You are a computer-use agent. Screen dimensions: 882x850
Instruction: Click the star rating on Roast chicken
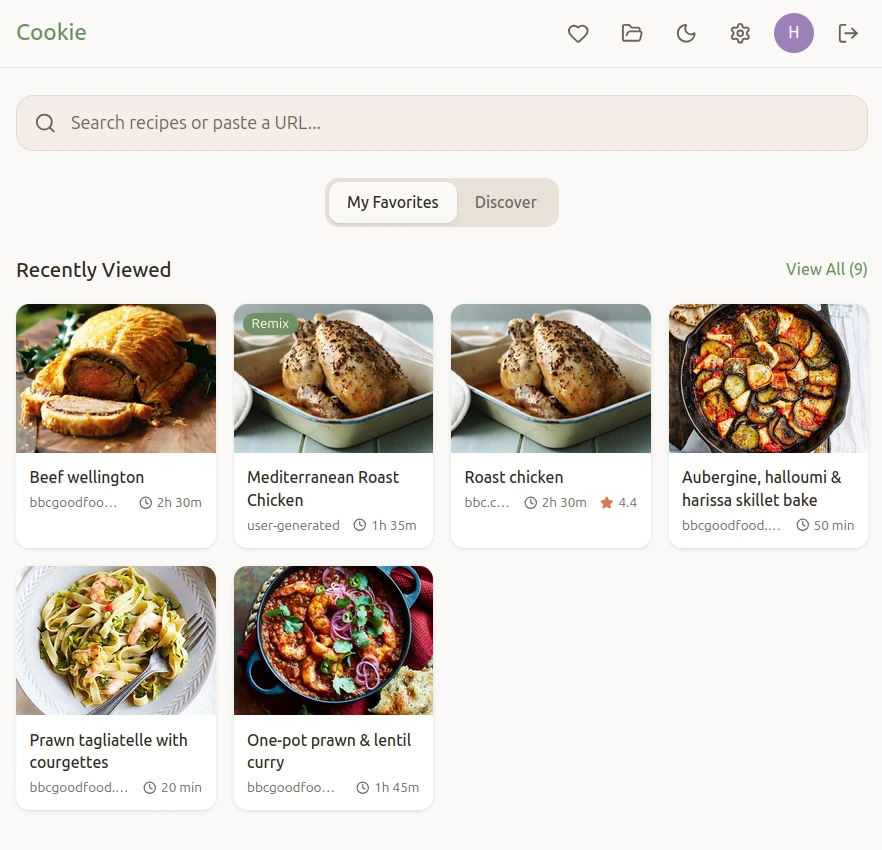[618, 502]
